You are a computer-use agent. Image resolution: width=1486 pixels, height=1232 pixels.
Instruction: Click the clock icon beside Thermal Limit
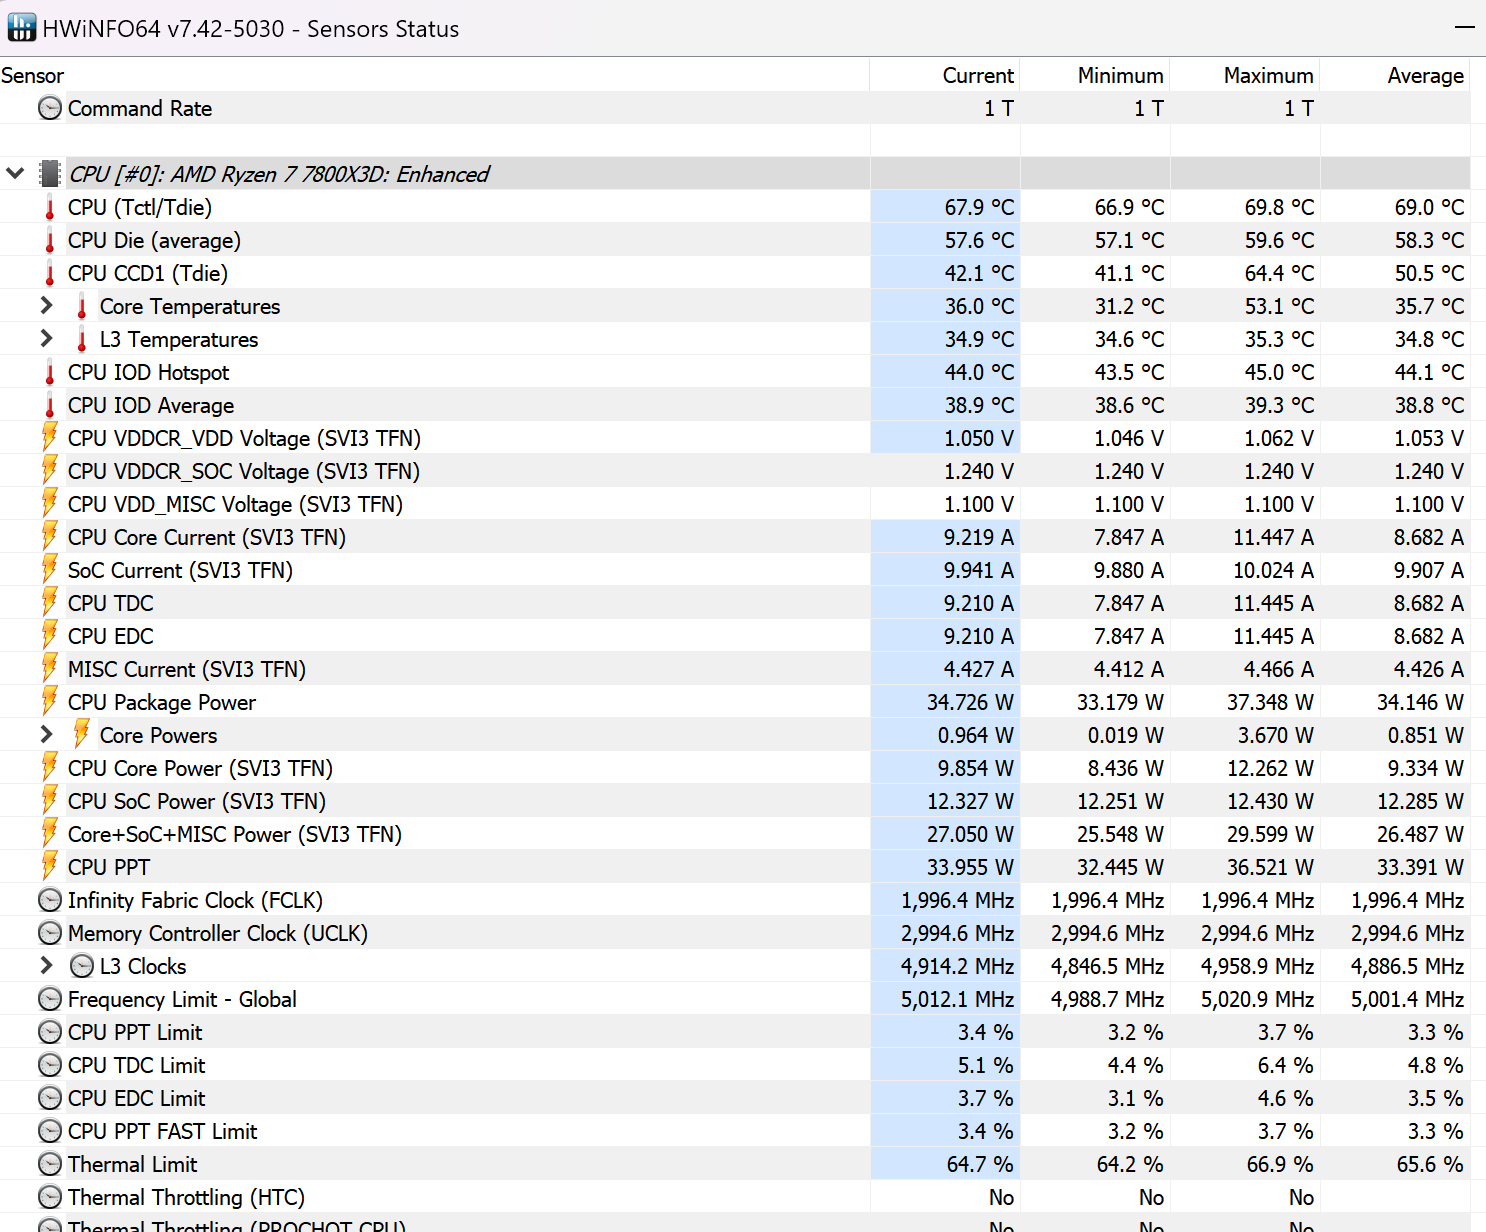pos(49,1163)
